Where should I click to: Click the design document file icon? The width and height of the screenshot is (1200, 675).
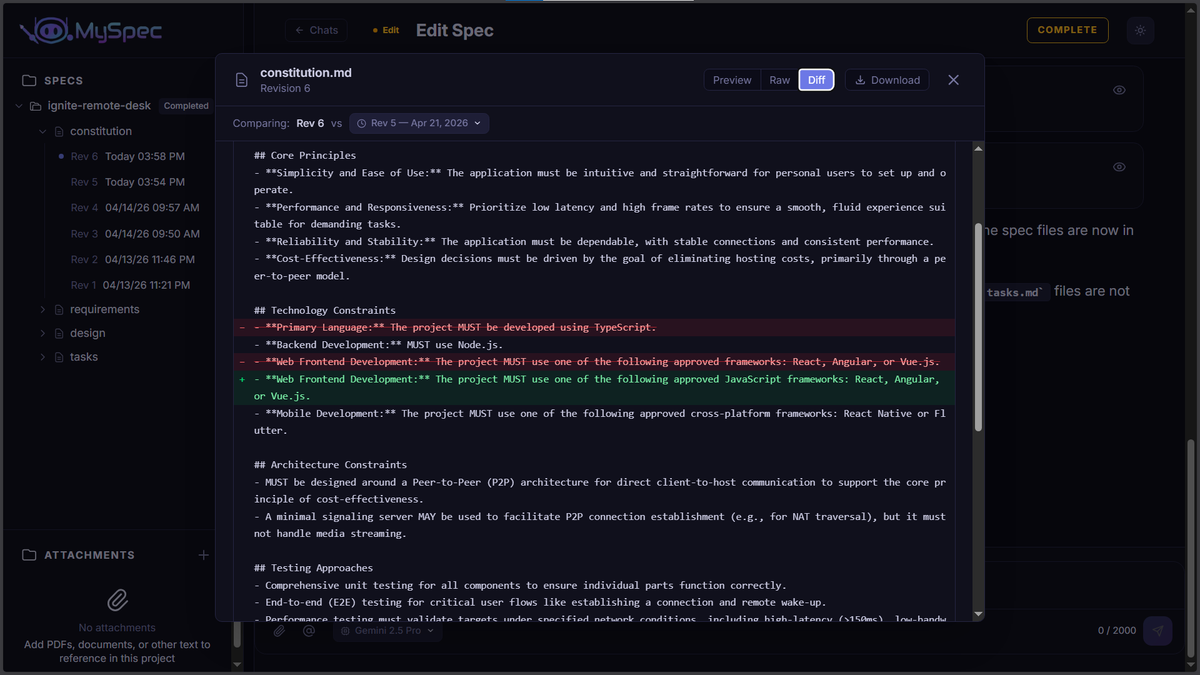[x=59, y=333]
